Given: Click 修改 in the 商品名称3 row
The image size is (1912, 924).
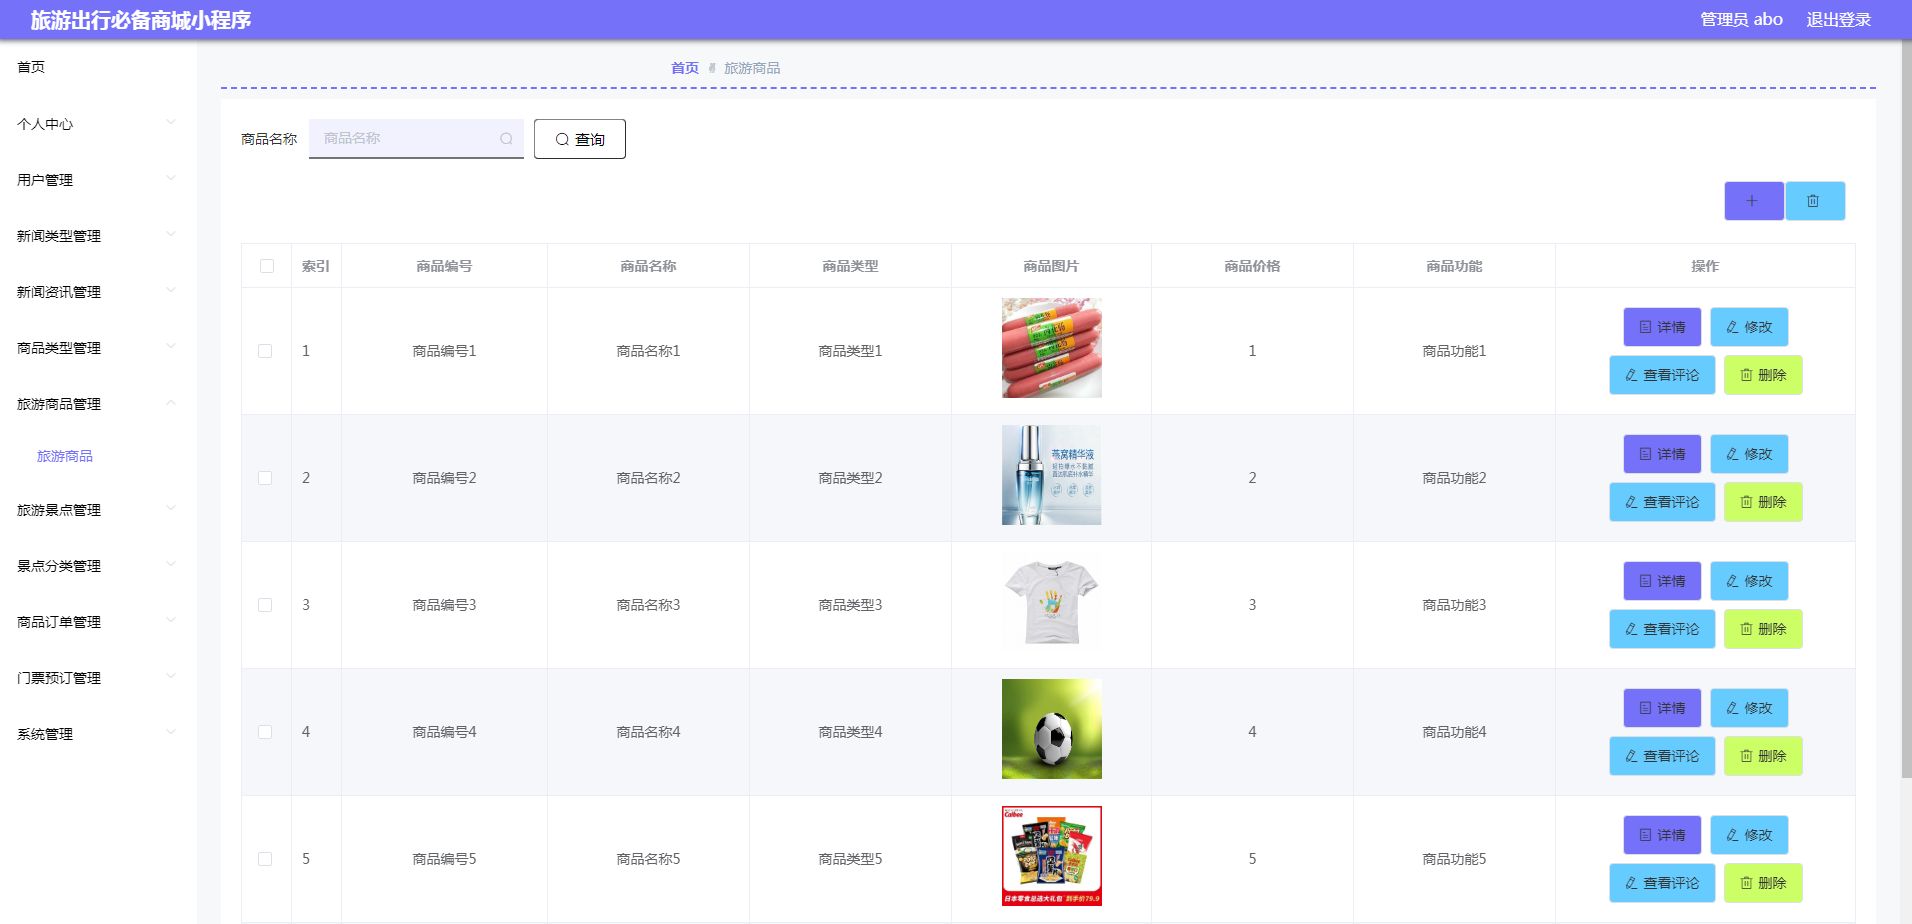Looking at the screenshot, I should click(1749, 581).
